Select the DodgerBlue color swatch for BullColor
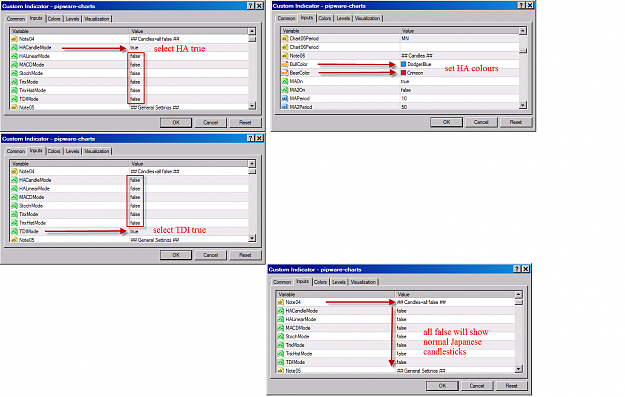 click(x=403, y=64)
